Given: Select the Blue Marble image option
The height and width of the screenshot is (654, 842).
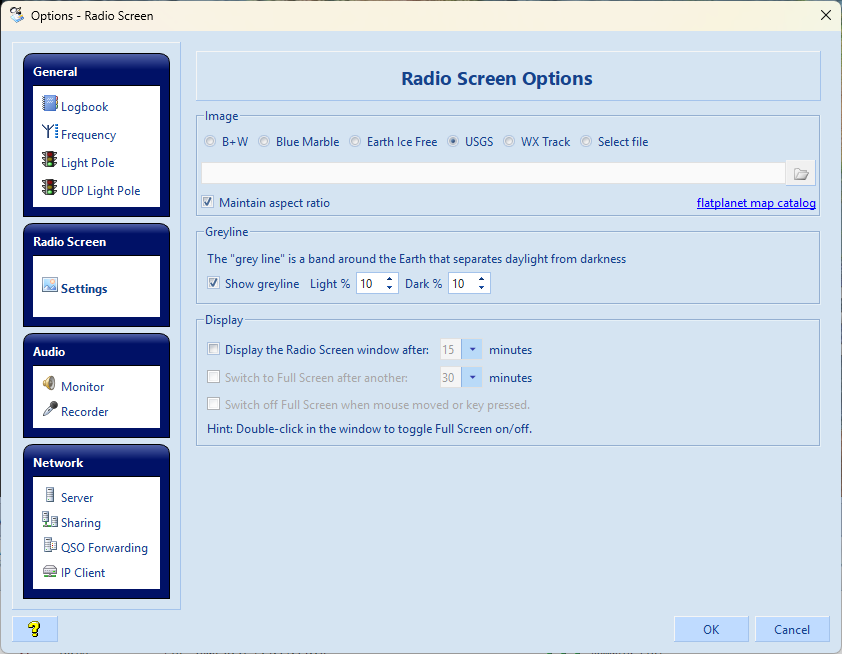Looking at the screenshot, I should [x=264, y=142].
